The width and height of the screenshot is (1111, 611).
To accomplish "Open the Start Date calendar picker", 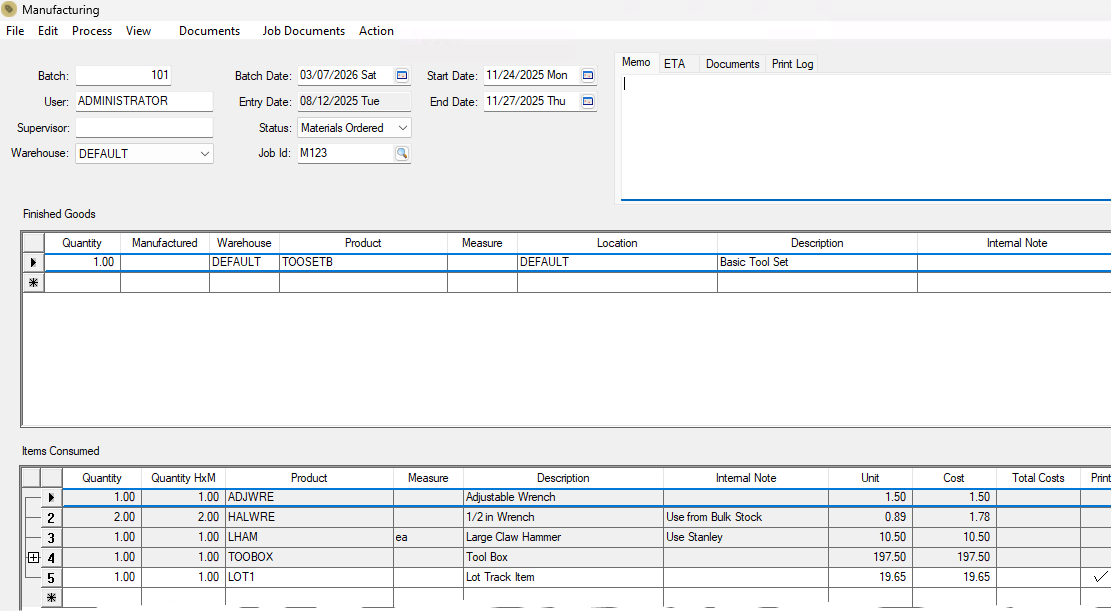I will (588, 75).
